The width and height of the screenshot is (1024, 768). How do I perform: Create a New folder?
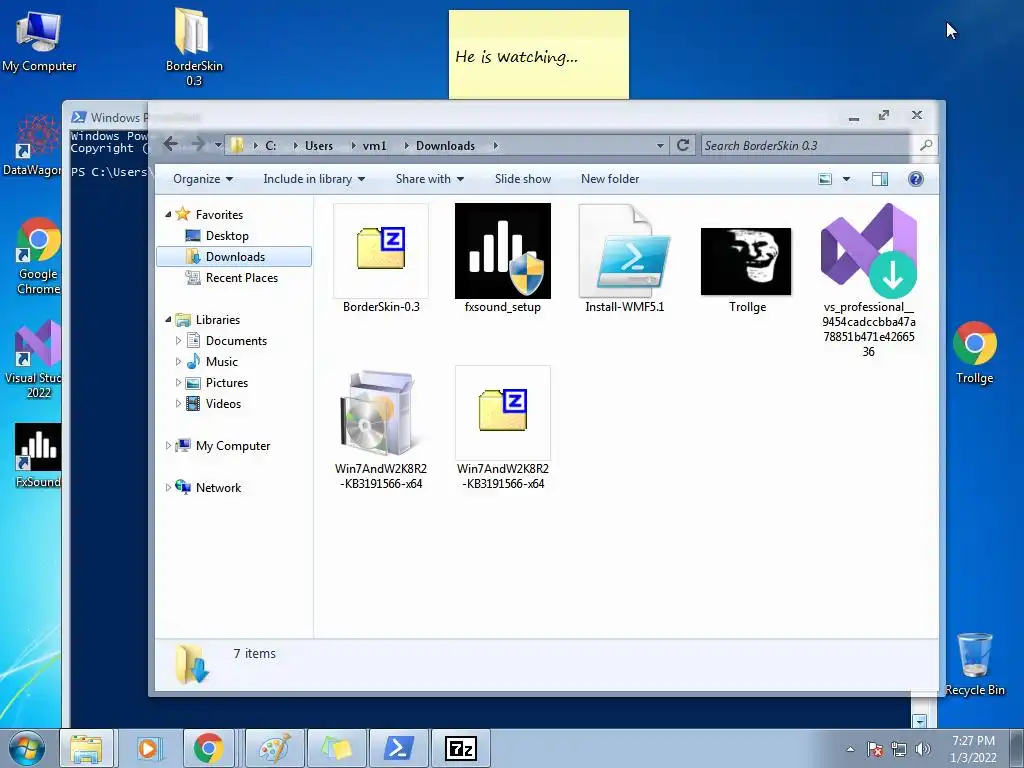[610, 179]
